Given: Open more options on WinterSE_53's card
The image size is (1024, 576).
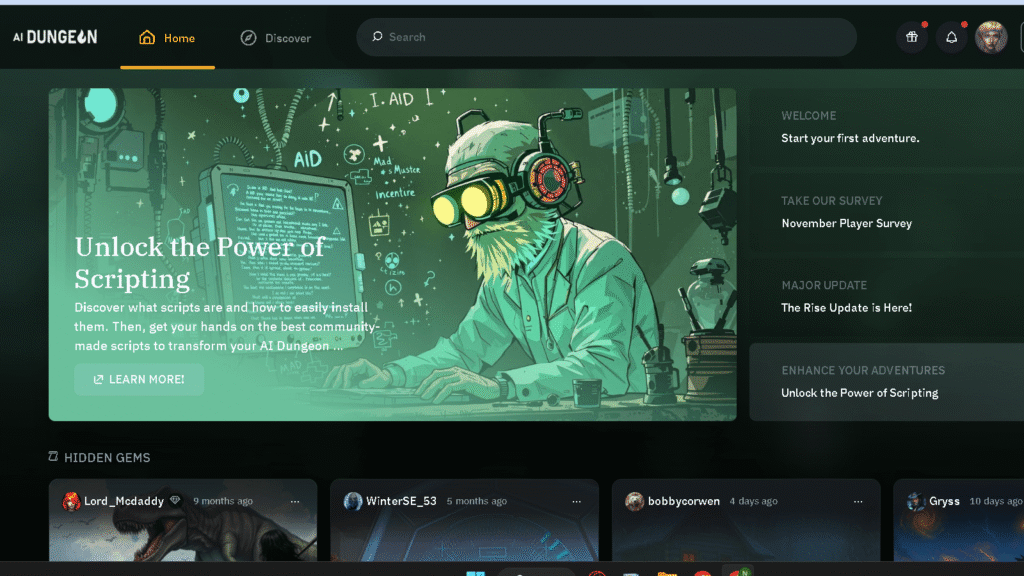Looking at the screenshot, I should (x=577, y=501).
